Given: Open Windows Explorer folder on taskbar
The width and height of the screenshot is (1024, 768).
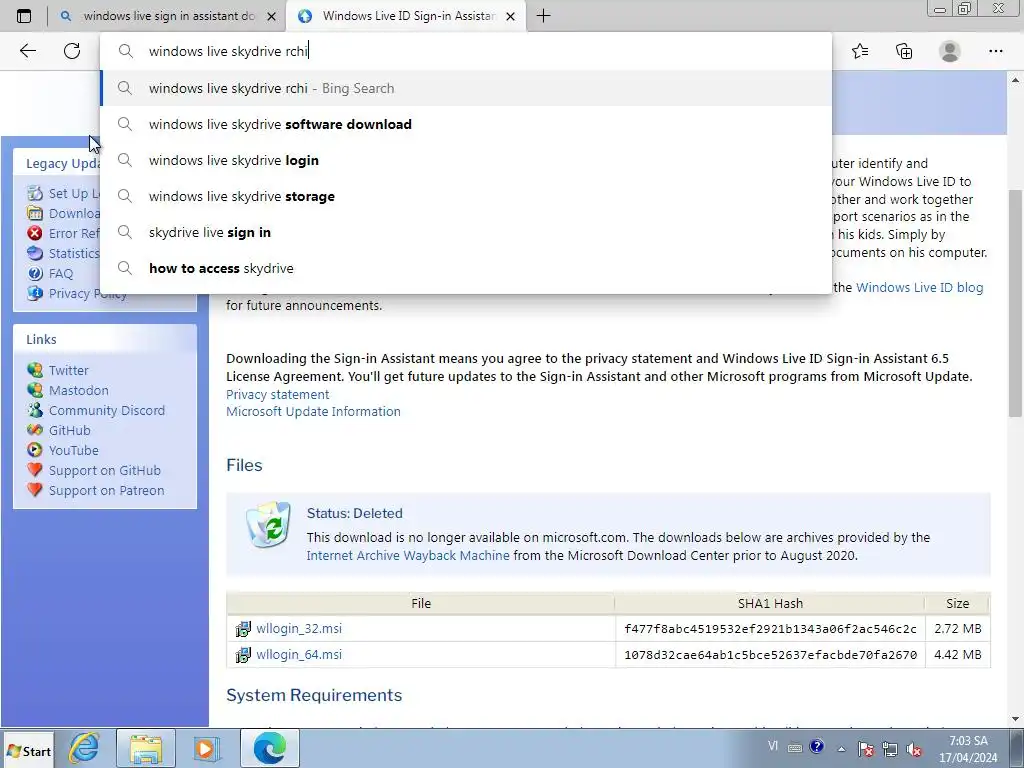Looking at the screenshot, I should 146,748.
